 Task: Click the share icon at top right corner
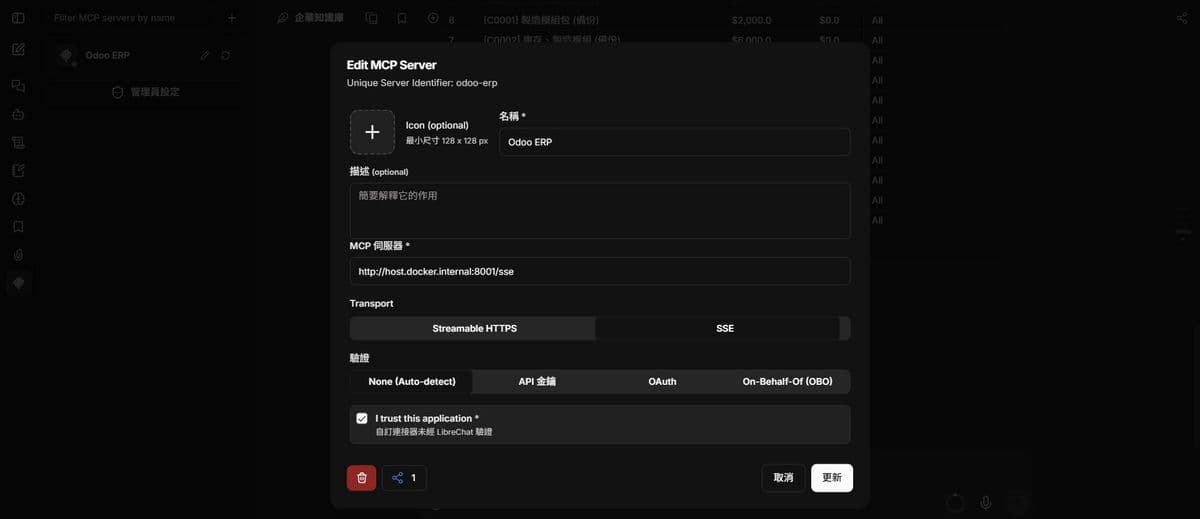(x=1183, y=18)
